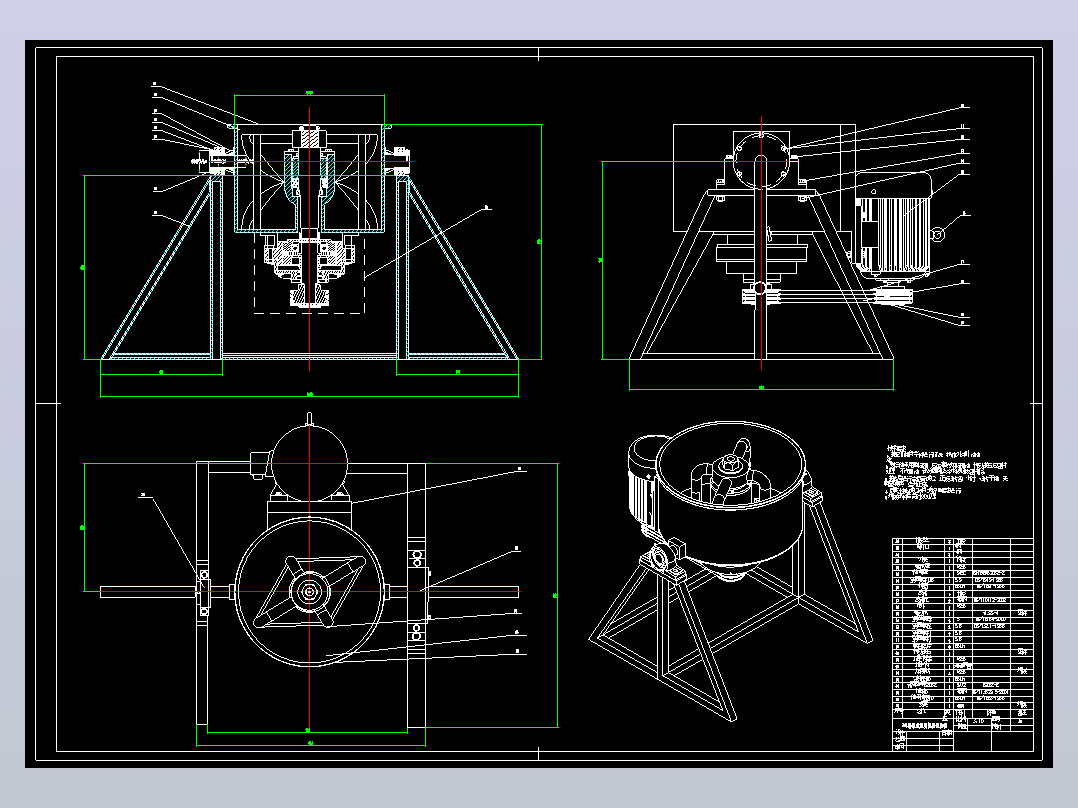Click the belt pulley beneath the motor in the side view
Viewport: 1078px width, 808px height.
pos(894,296)
